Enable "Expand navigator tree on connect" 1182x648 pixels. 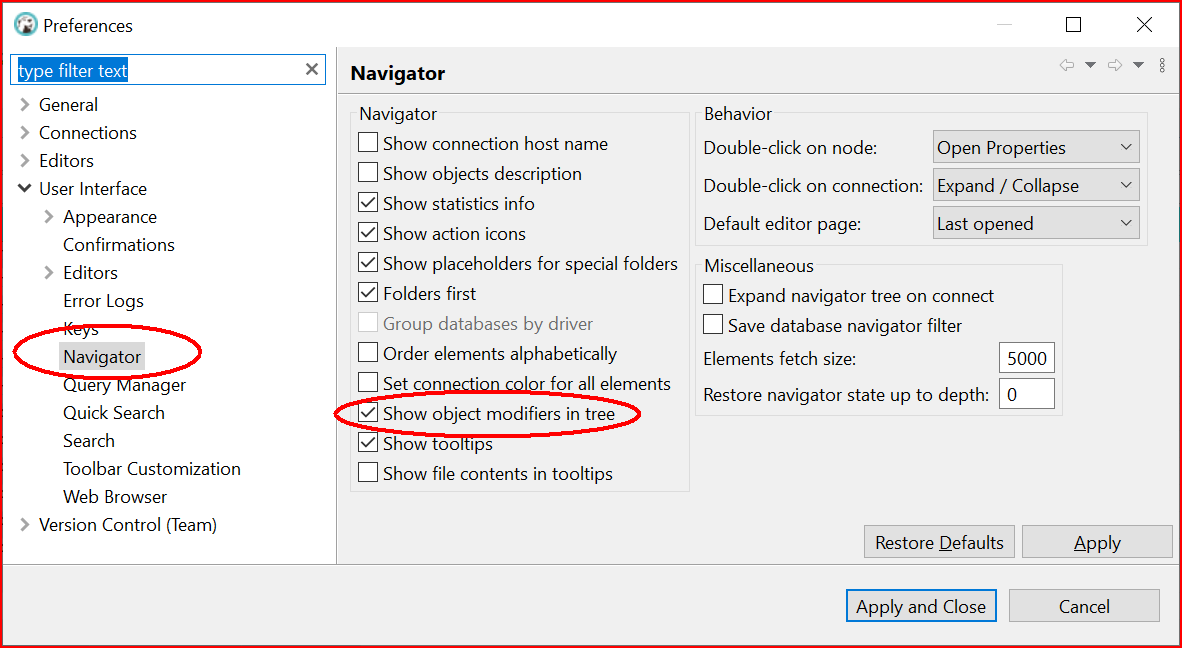click(713, 295)
